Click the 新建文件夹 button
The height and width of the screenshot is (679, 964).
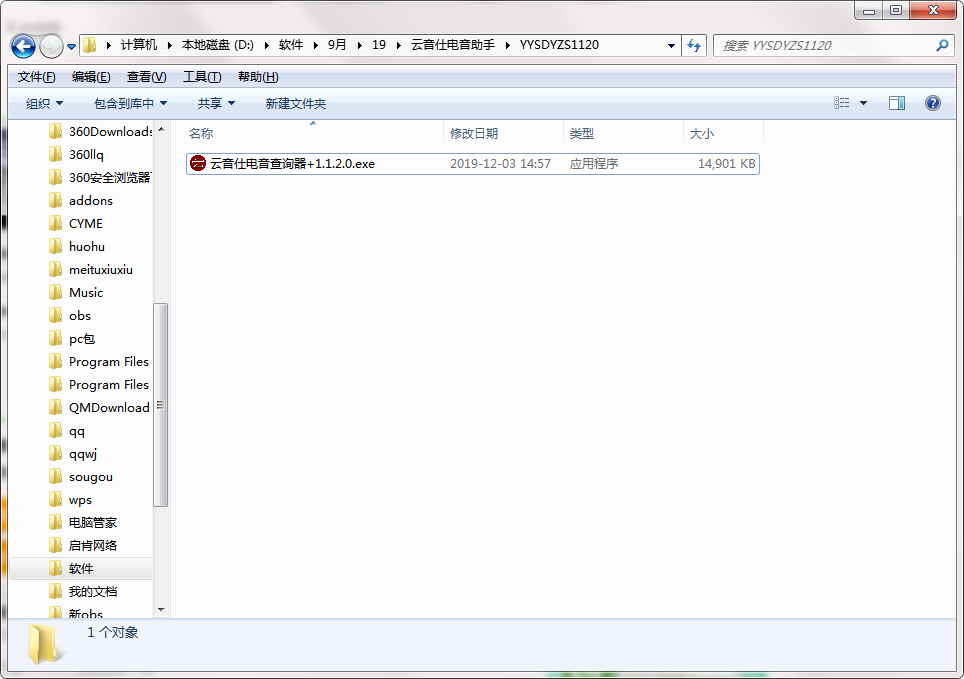(x=297, y=103)
